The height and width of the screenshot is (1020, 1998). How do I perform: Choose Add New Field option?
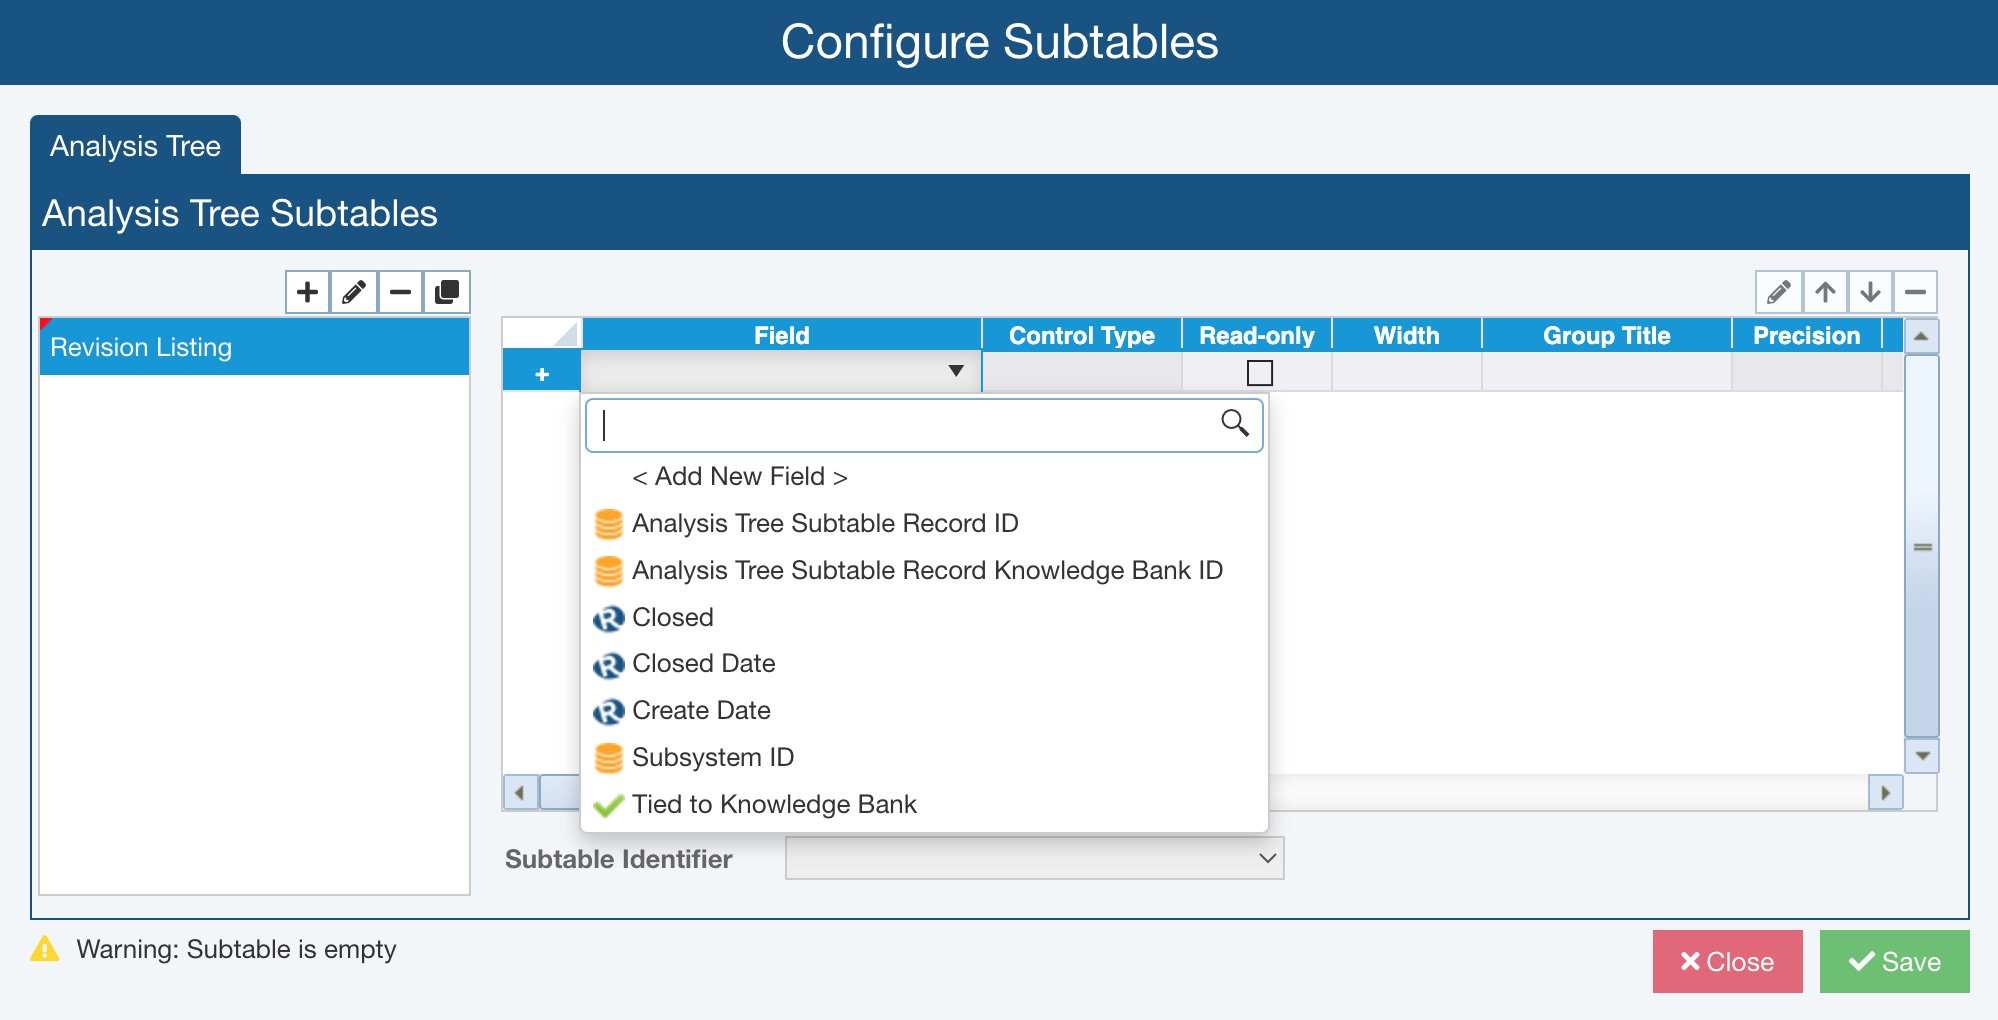pyautogui.click(x=739, y=476)
